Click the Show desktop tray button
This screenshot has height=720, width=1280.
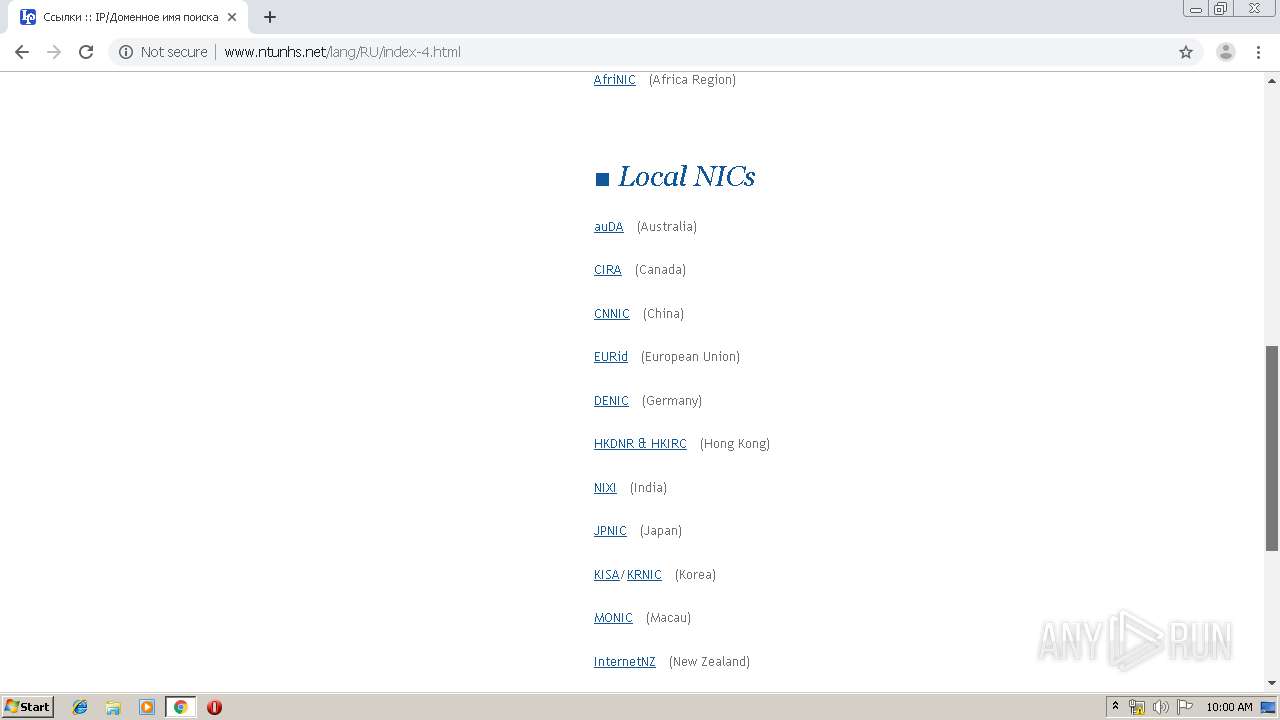tap(1269, 707)
